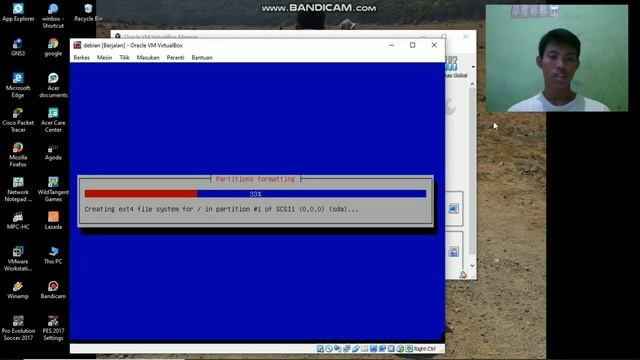
Task: Click the 'Creating ext4 file system' status text
Action: point(221,209)
